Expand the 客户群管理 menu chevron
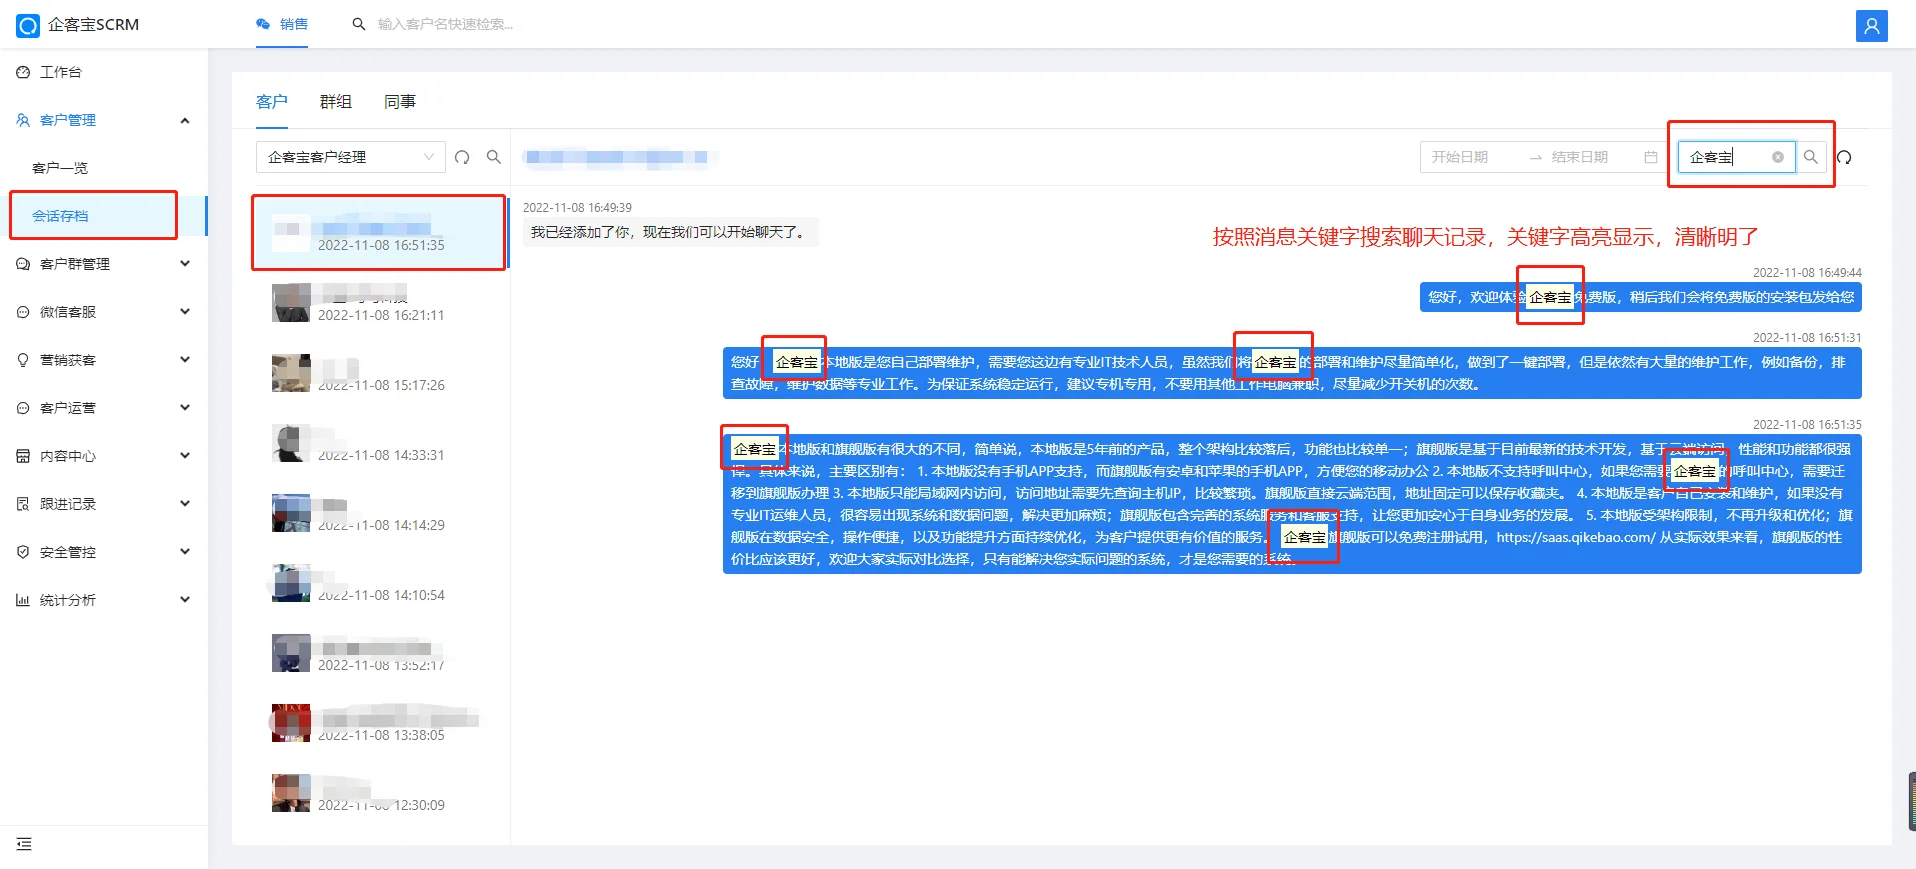1916x869 pixels. coord(185,264)
